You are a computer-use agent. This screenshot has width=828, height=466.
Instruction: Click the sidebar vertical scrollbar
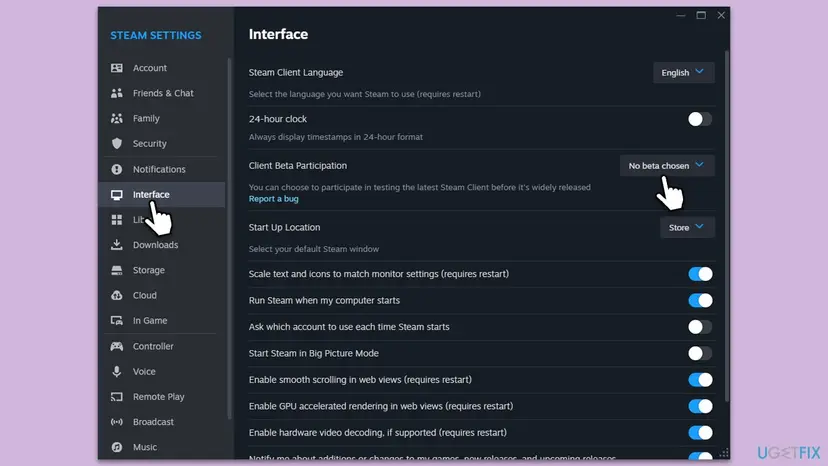tap(229, 239)
